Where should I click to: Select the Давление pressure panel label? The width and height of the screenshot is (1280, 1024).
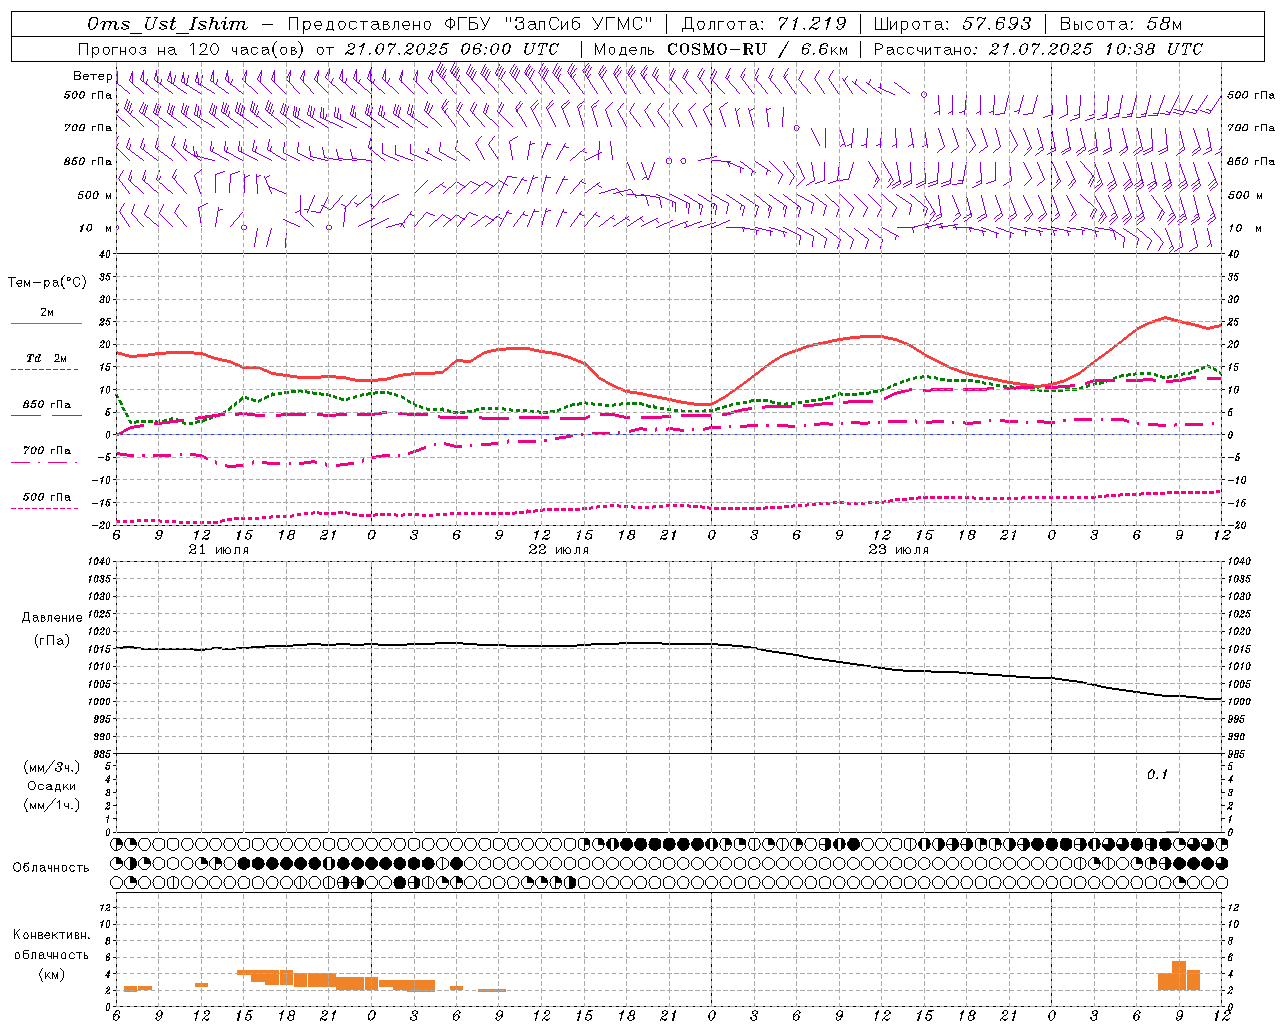(52, 618)
